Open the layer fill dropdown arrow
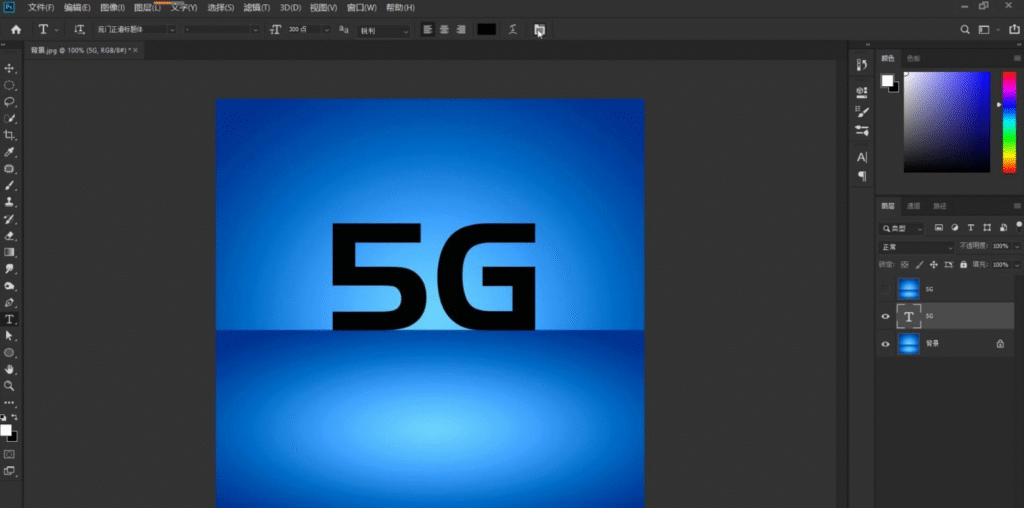 (1017, 264)
